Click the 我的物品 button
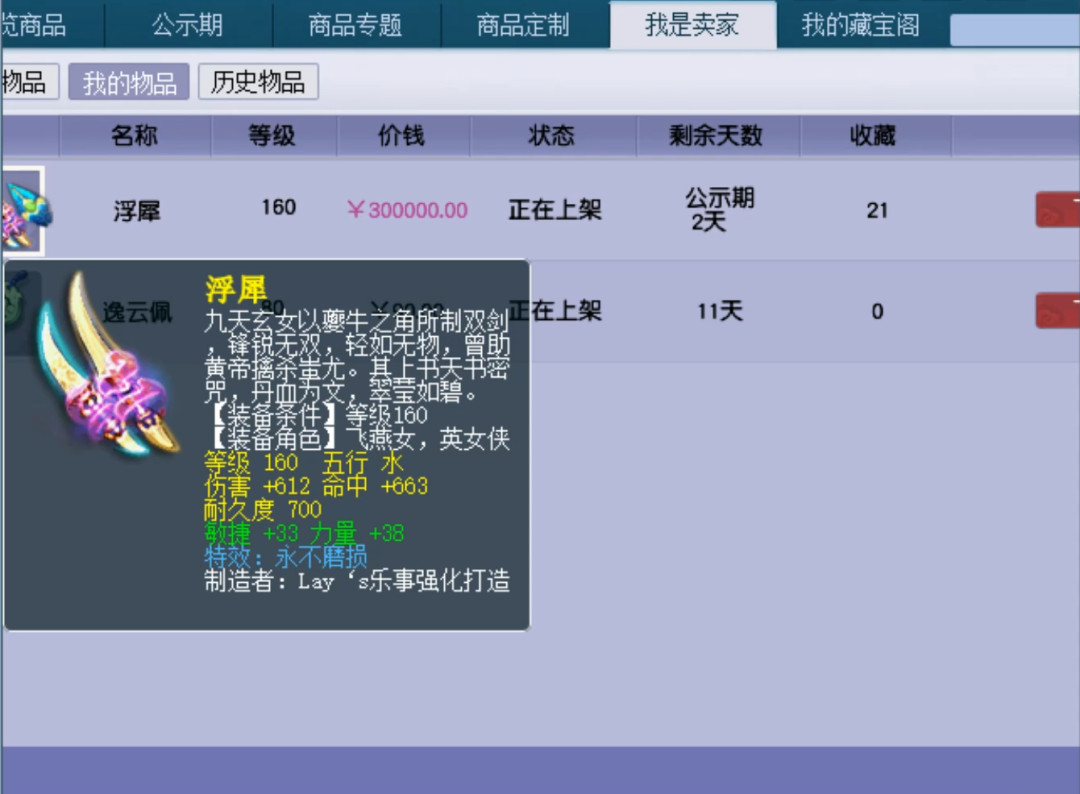Image resolution: width=1080 pixels, height=794 pixels. pos(129,82)
